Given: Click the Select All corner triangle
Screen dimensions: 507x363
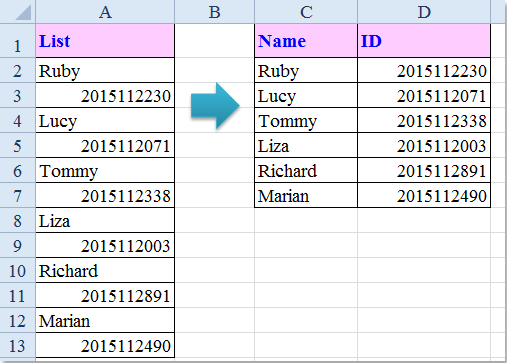Looking at the screenshot, I should (23, 12).
